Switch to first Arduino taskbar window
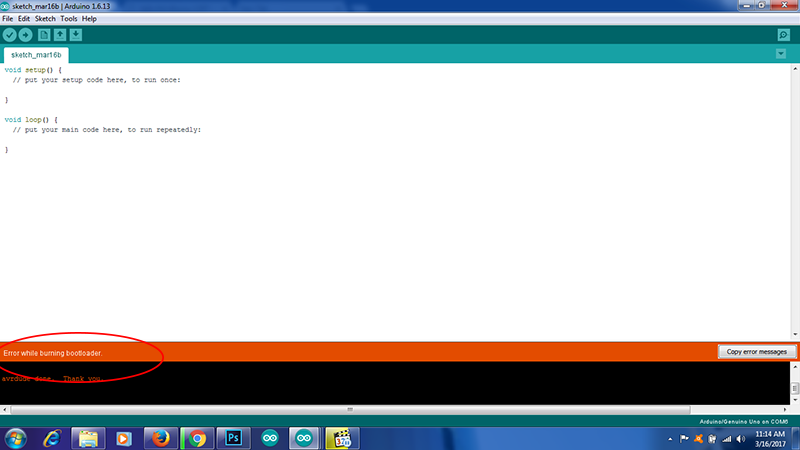This screenshot has height=450, width=800. pos(270,439)
